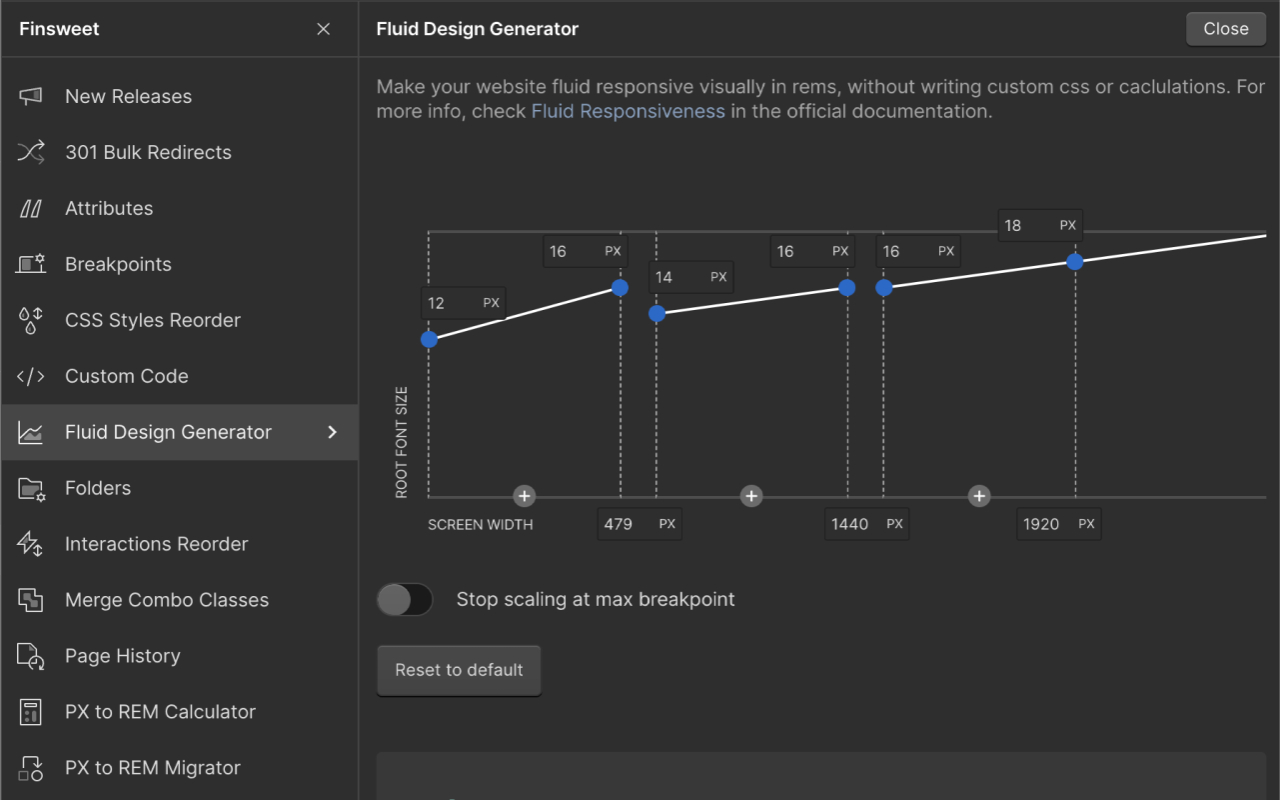1280x800 pixels.
Task: Open the Interactions Reorder tool
Action: tap(156, 544)
